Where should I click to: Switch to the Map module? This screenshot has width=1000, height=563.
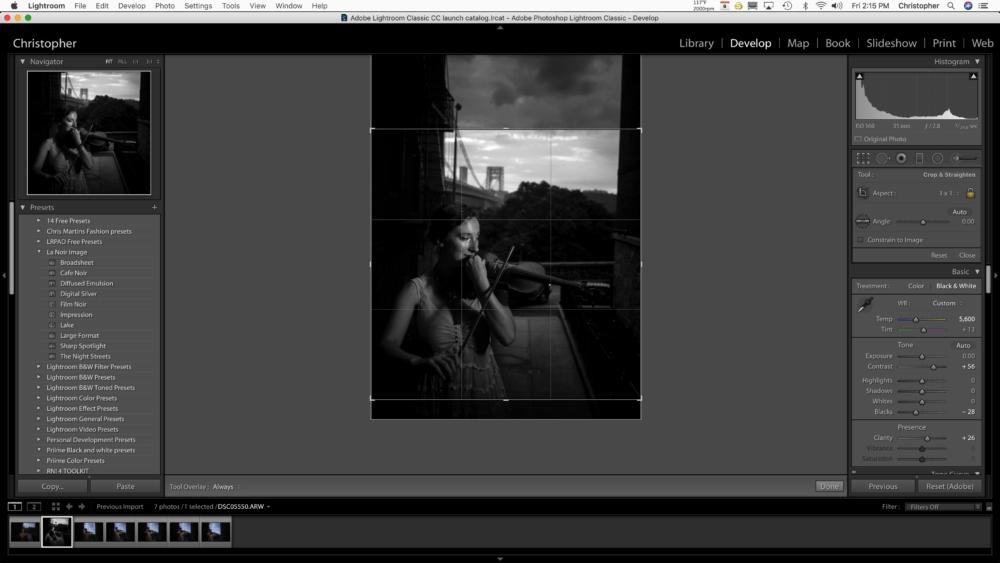(798, 43)
